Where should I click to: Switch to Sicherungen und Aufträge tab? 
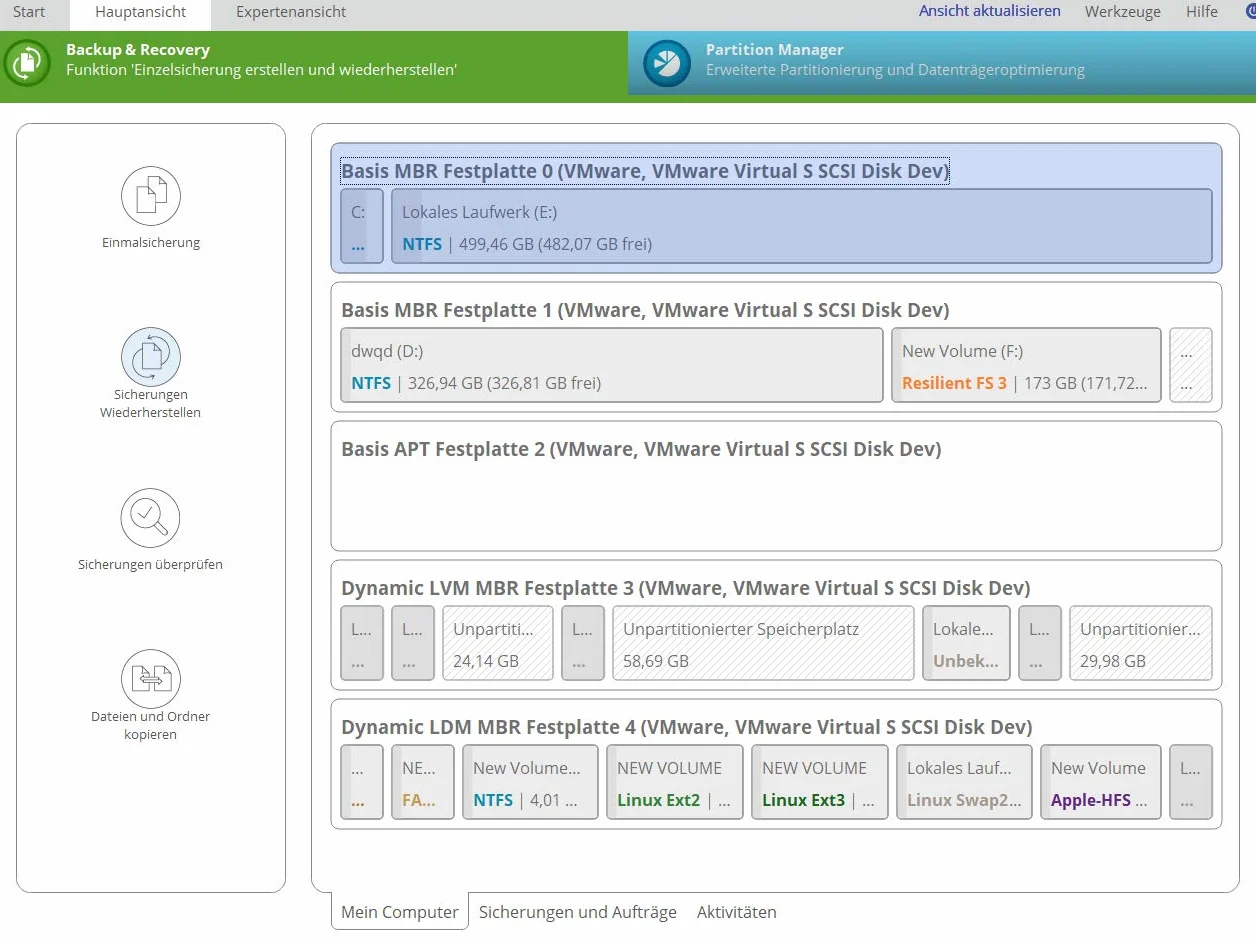578,912
